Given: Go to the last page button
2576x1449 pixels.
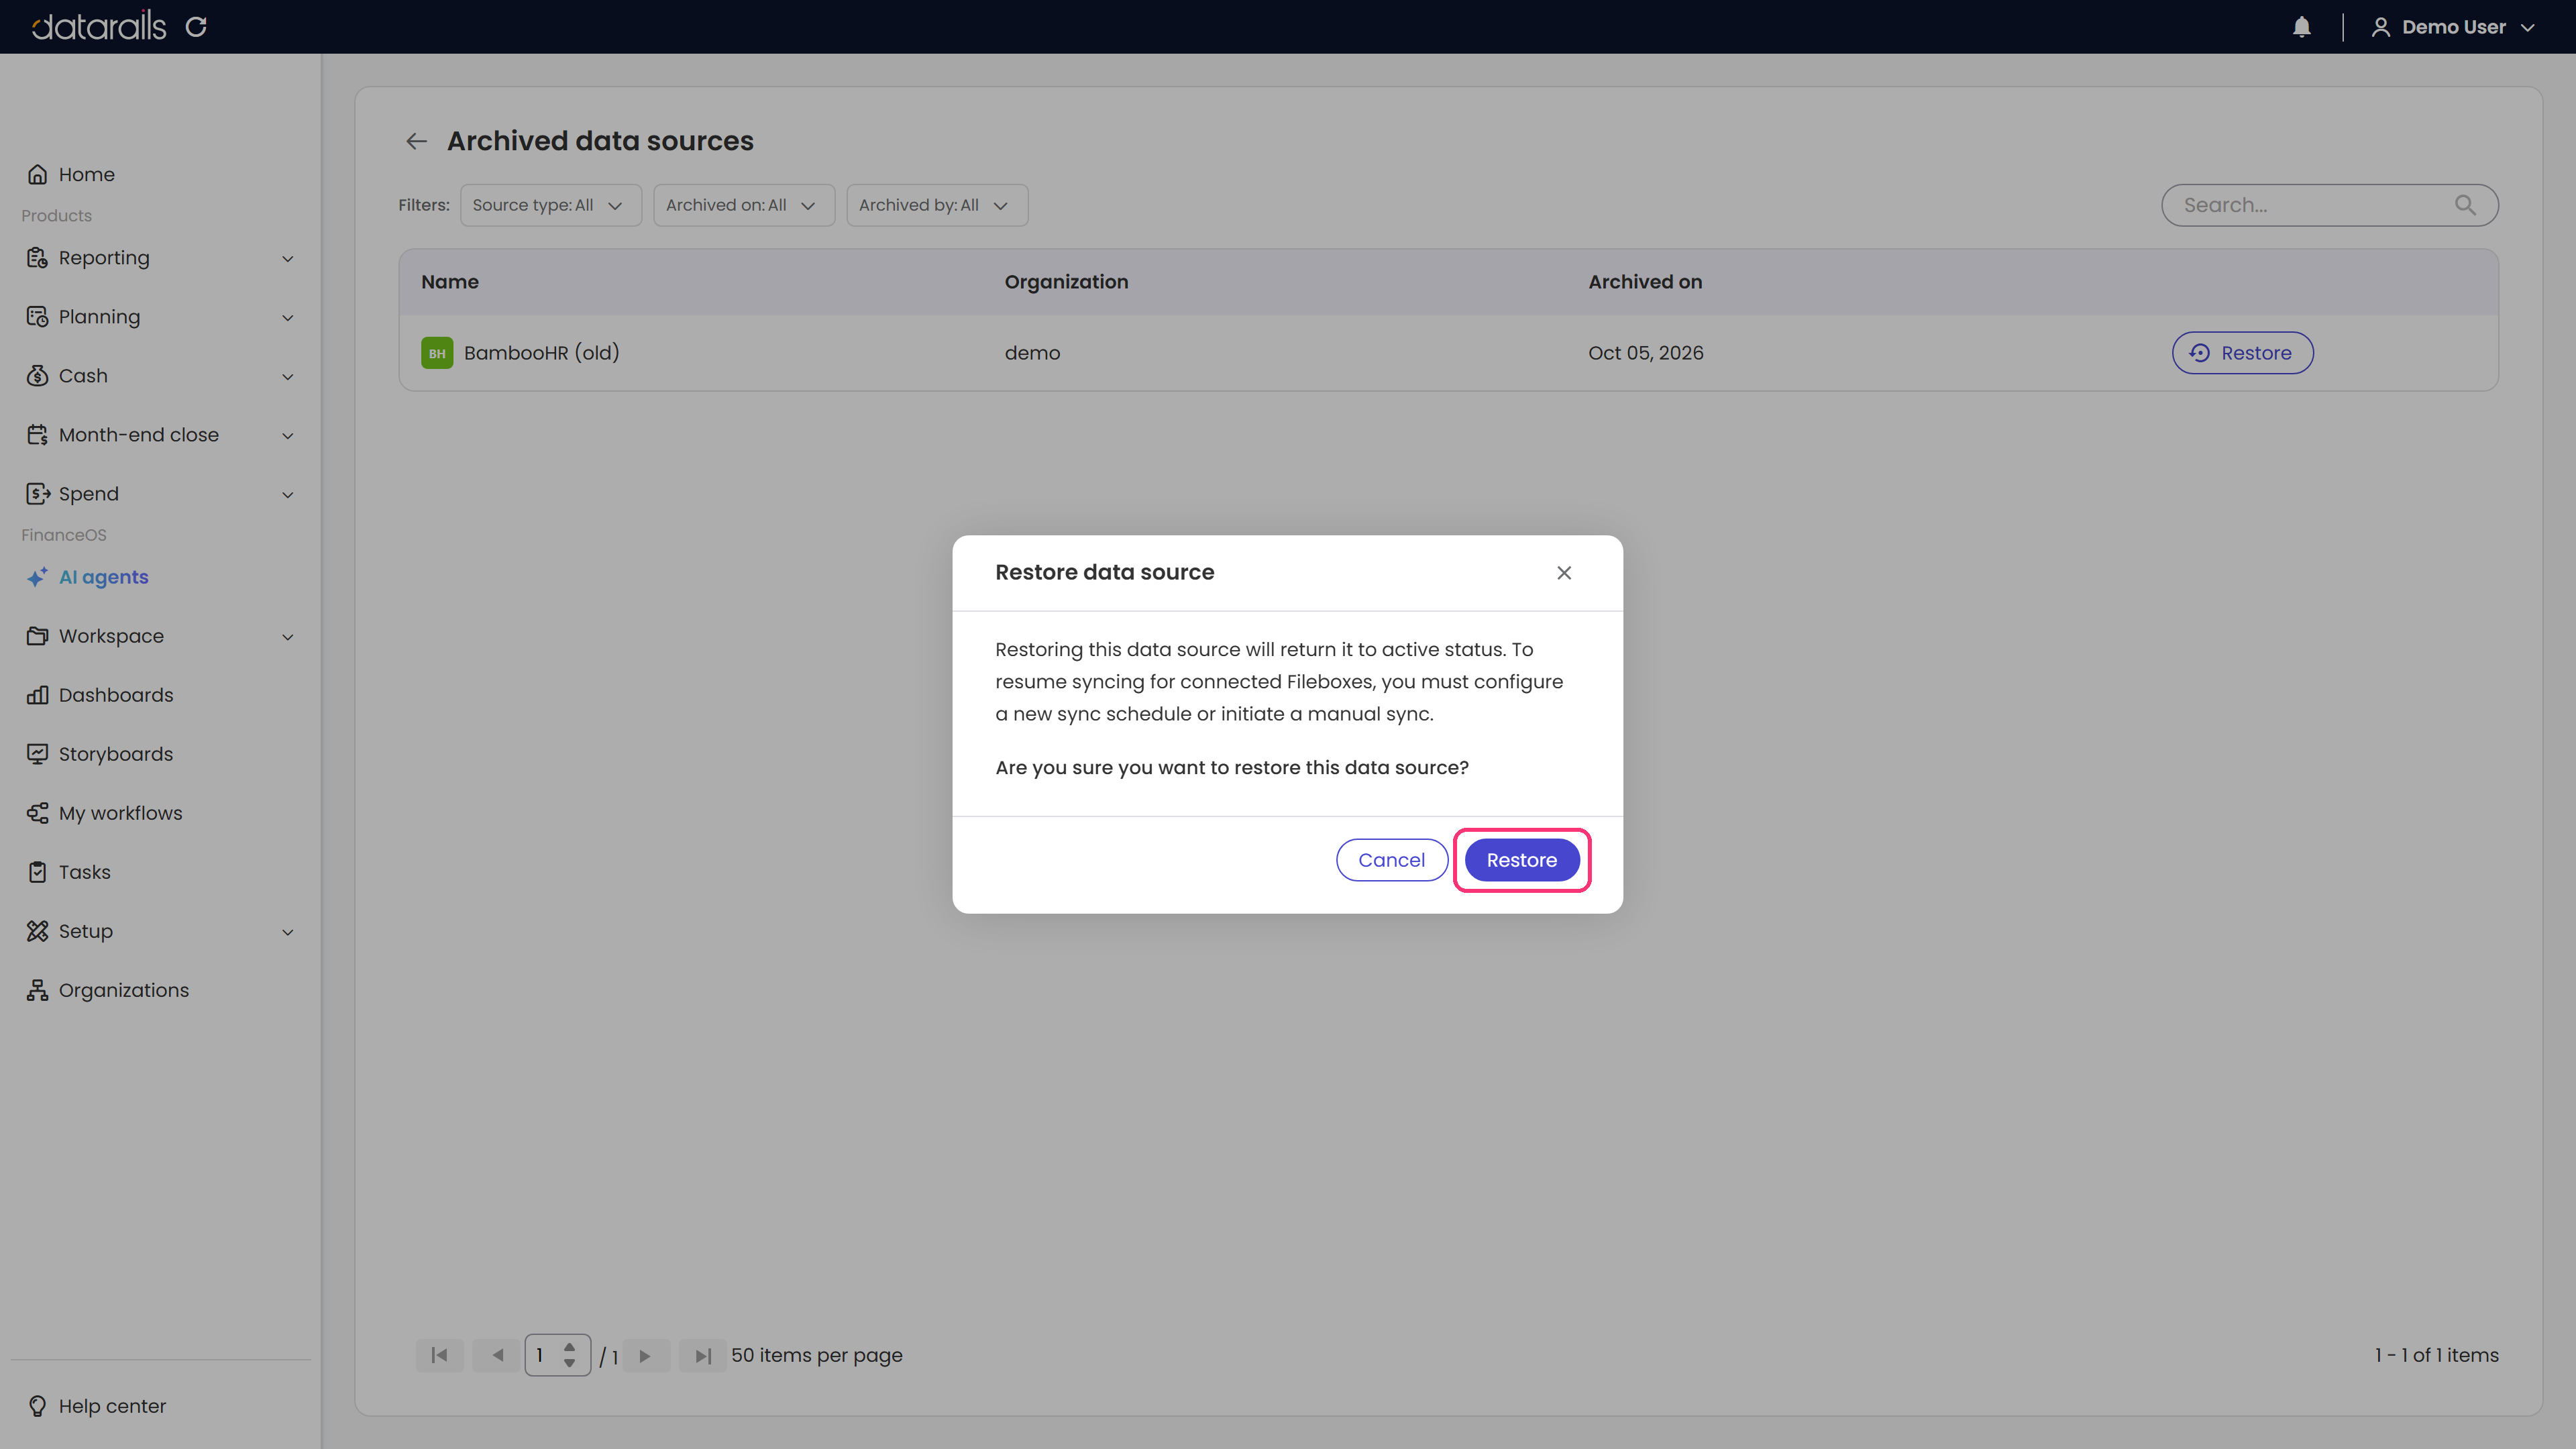Looking at the screenshot, I should tap(703, 1356).
